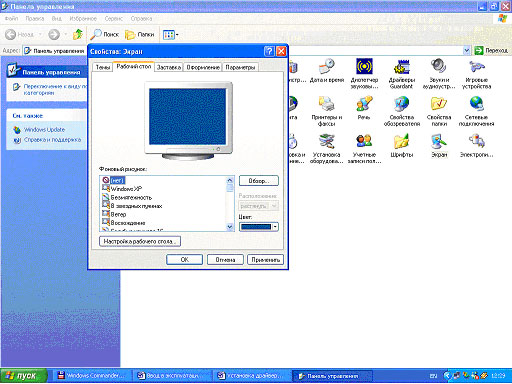Open the Правка menu

click(x=35, y=18)
